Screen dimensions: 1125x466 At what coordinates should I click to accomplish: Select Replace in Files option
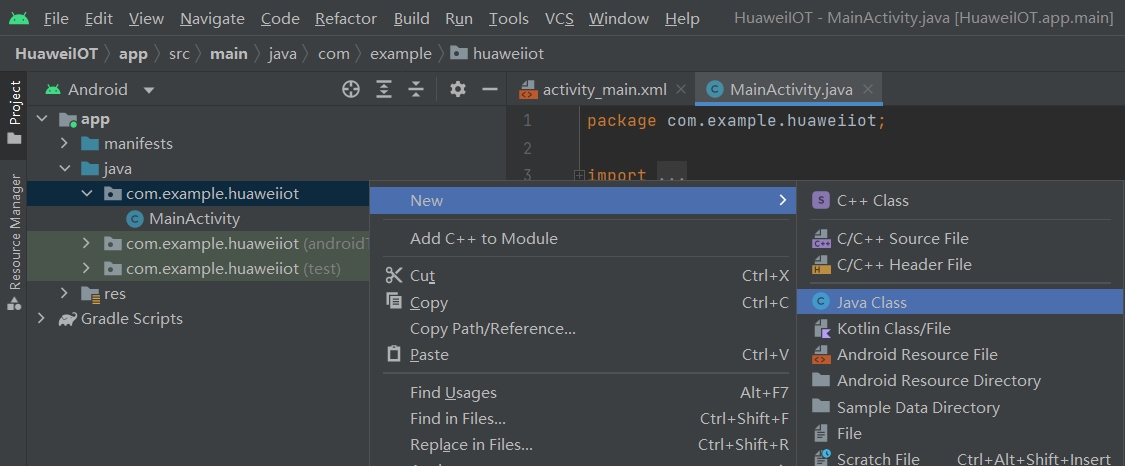[x=471, y=444]
